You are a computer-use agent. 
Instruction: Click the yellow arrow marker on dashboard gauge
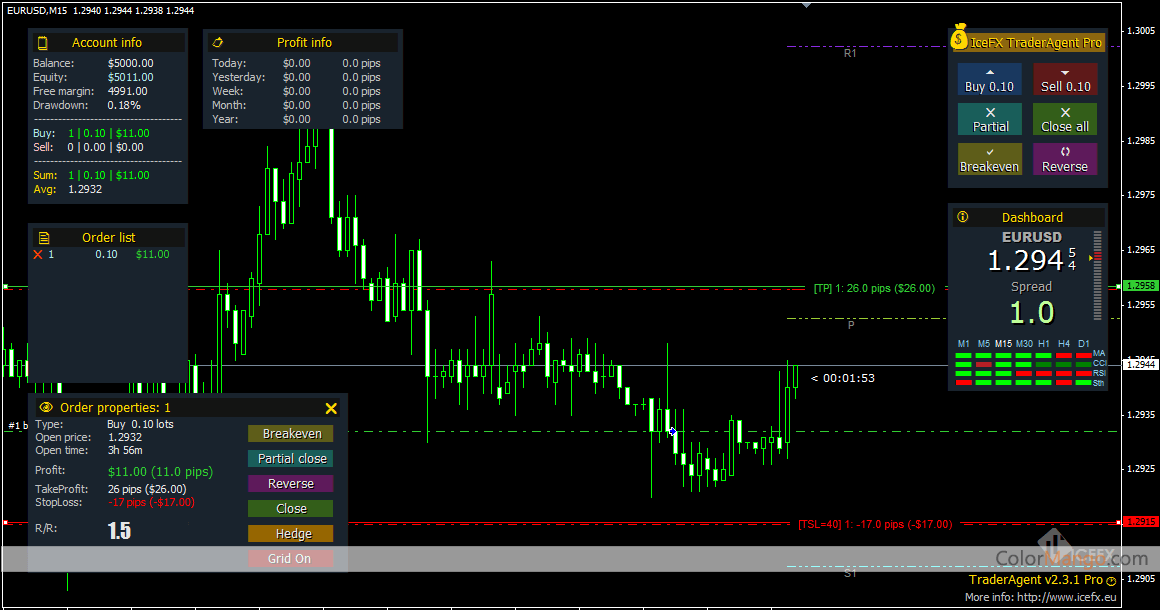(1090, 258)
